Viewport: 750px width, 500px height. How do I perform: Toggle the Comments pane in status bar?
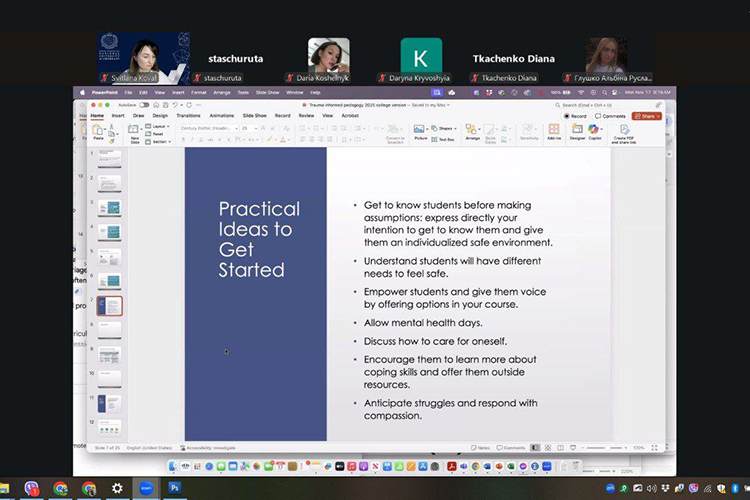(x=512, y=448)
